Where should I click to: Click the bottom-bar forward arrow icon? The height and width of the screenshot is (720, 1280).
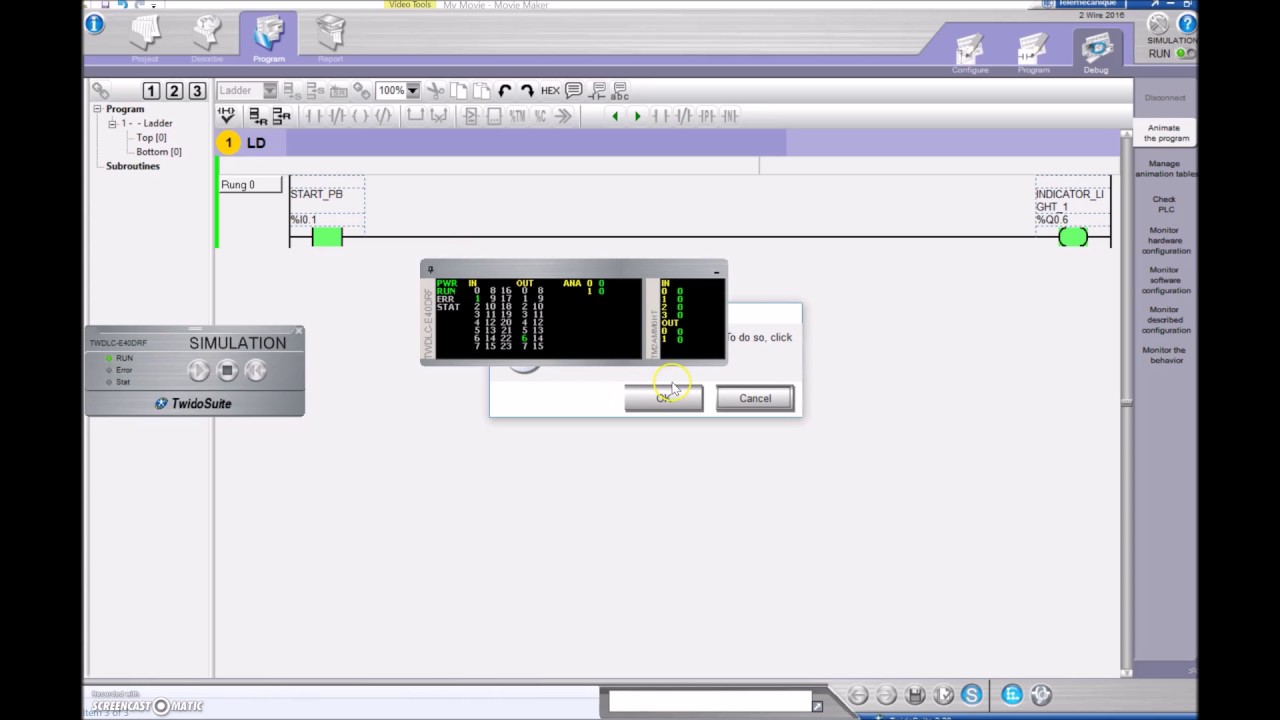pyautogui.click(x=886, y=695)
